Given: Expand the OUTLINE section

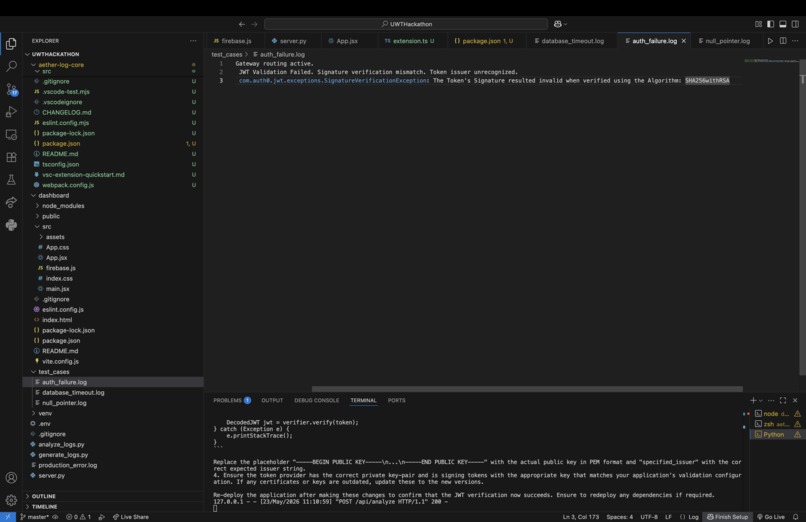Looking at the screenshot, I should [x=43, y=496].
